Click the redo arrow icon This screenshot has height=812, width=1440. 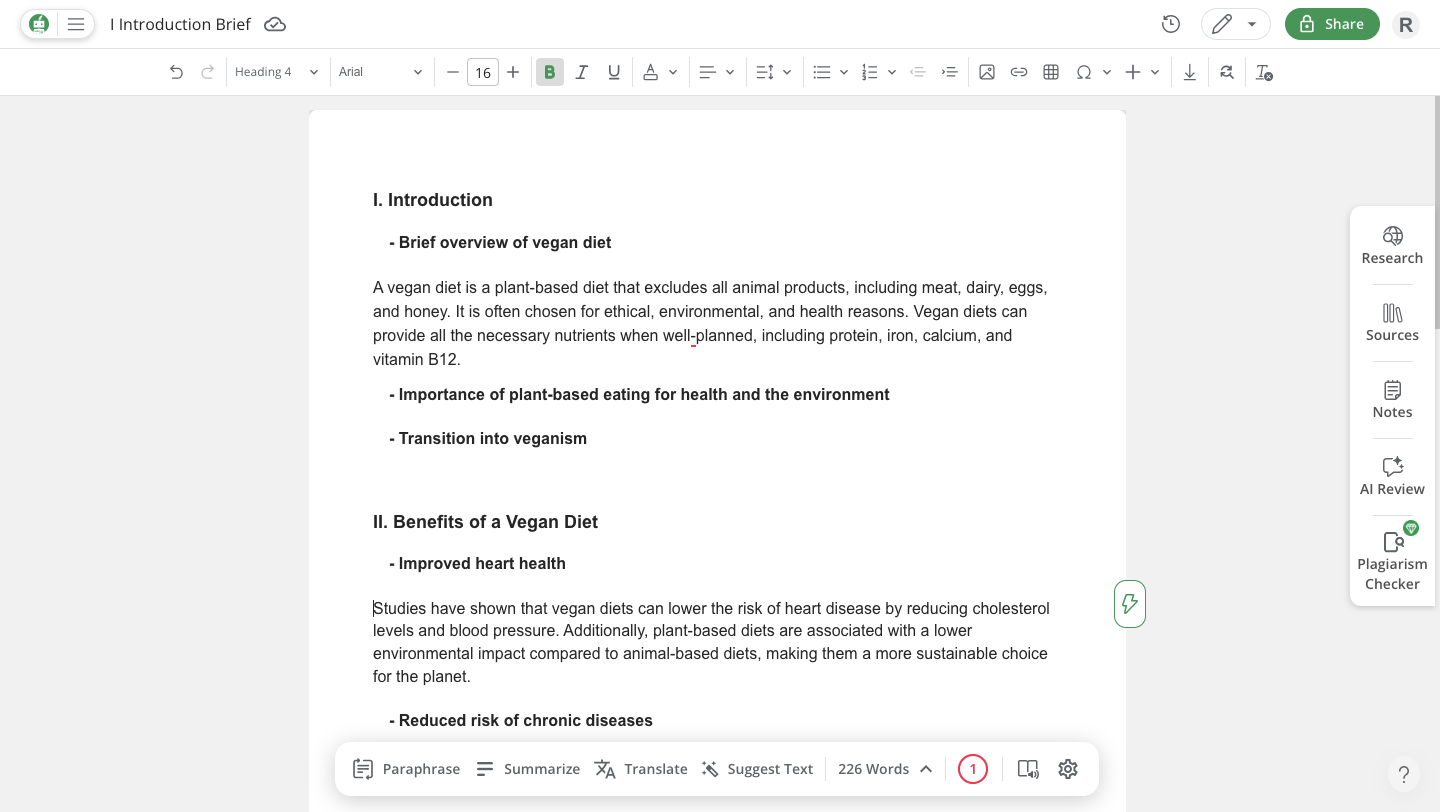(208, 72)
